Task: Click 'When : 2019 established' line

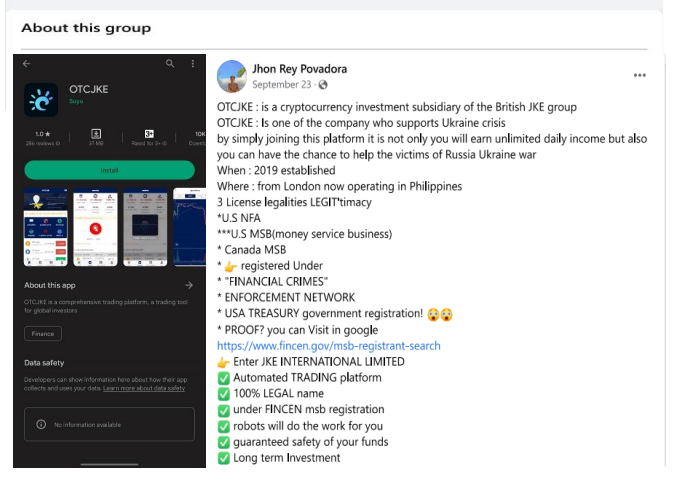Action: [276, 170]
